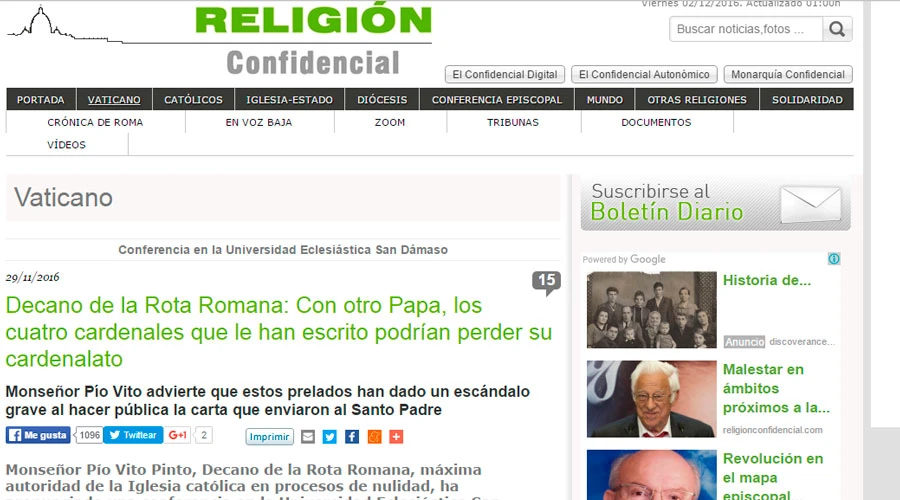The height and width of the screenshot is (500, 900).
Task: Open the Vaticano menu section
Action: point(114,100)
